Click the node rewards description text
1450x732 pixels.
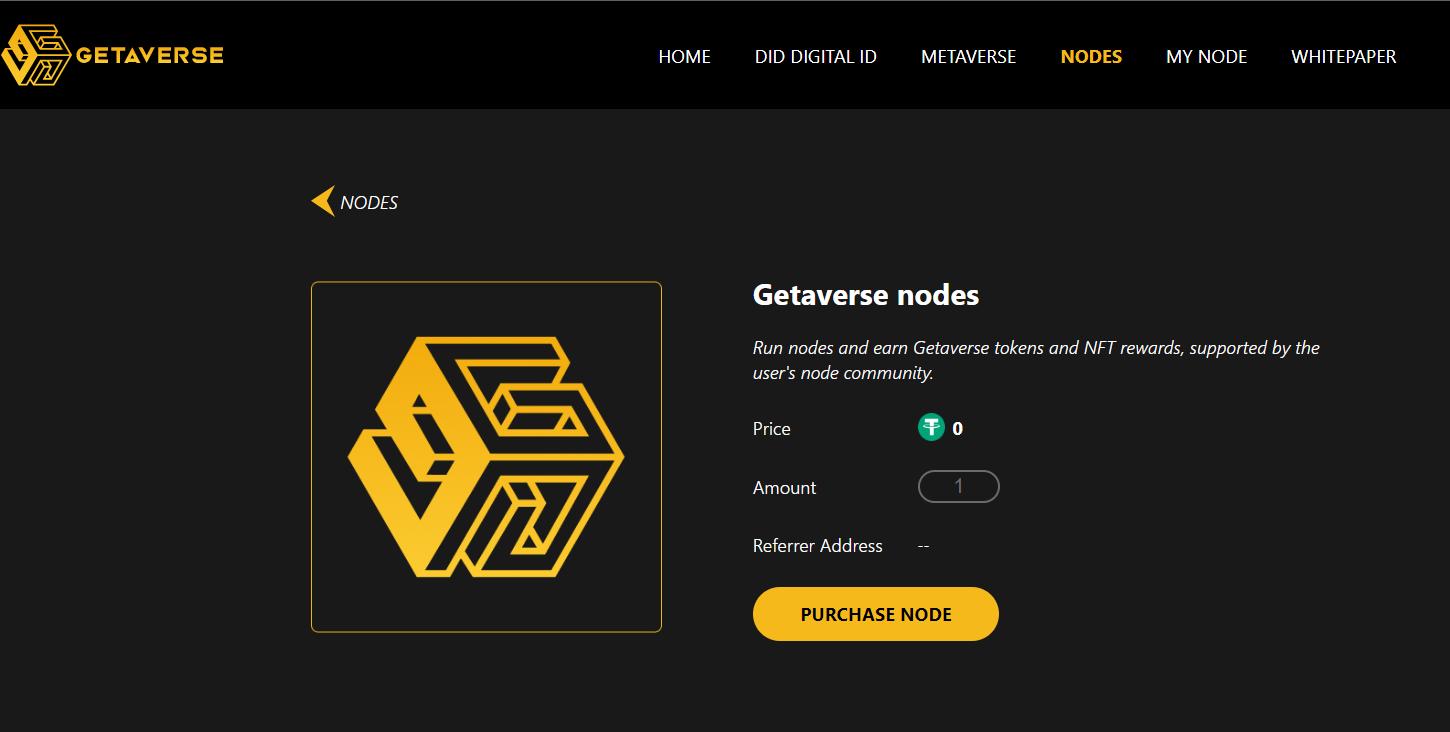pyautogui.click(x=1035, y=360)
